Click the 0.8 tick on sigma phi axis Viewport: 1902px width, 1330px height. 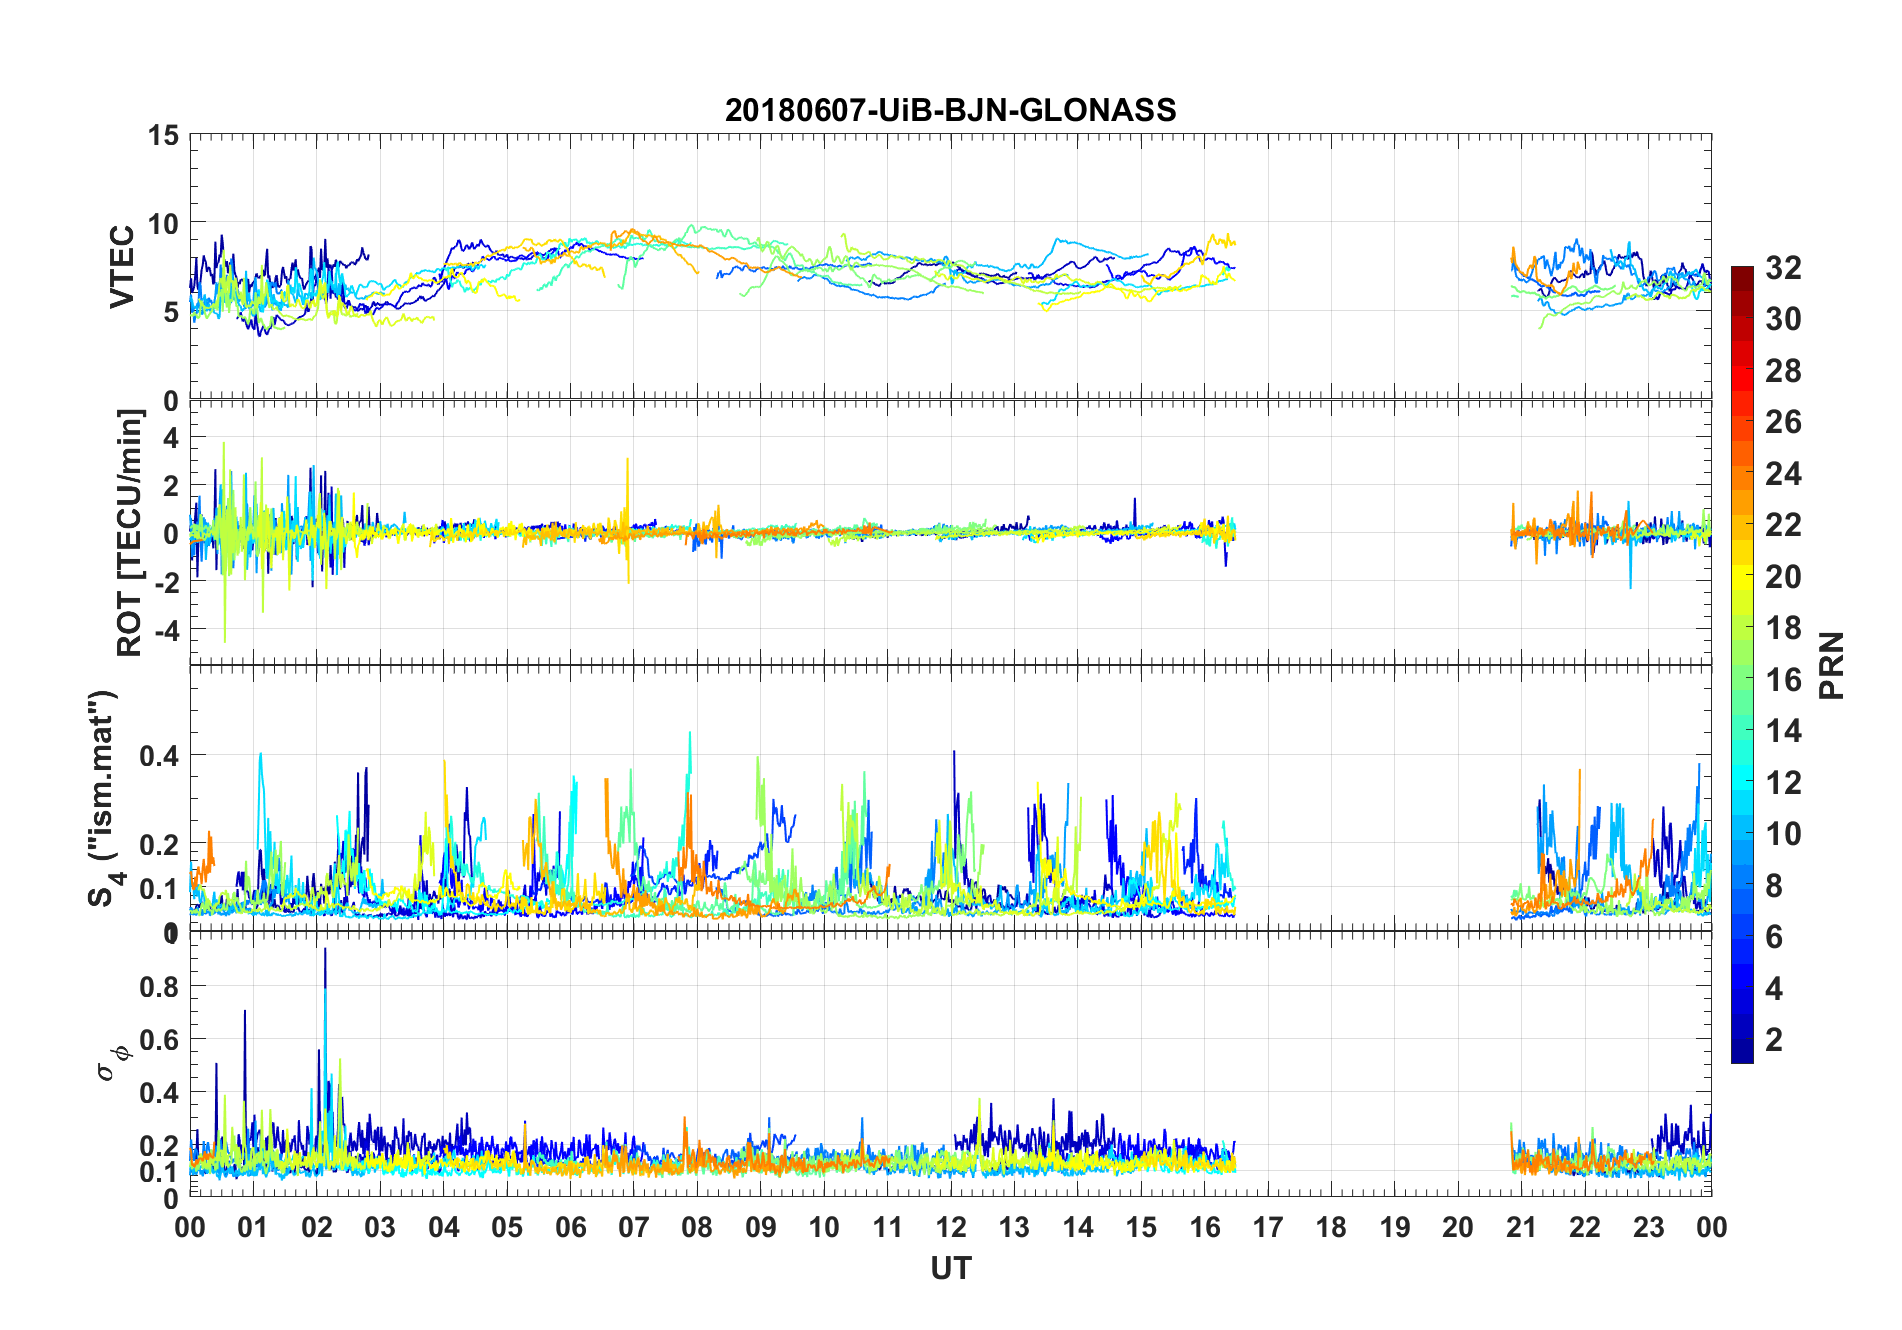[159, 986]
